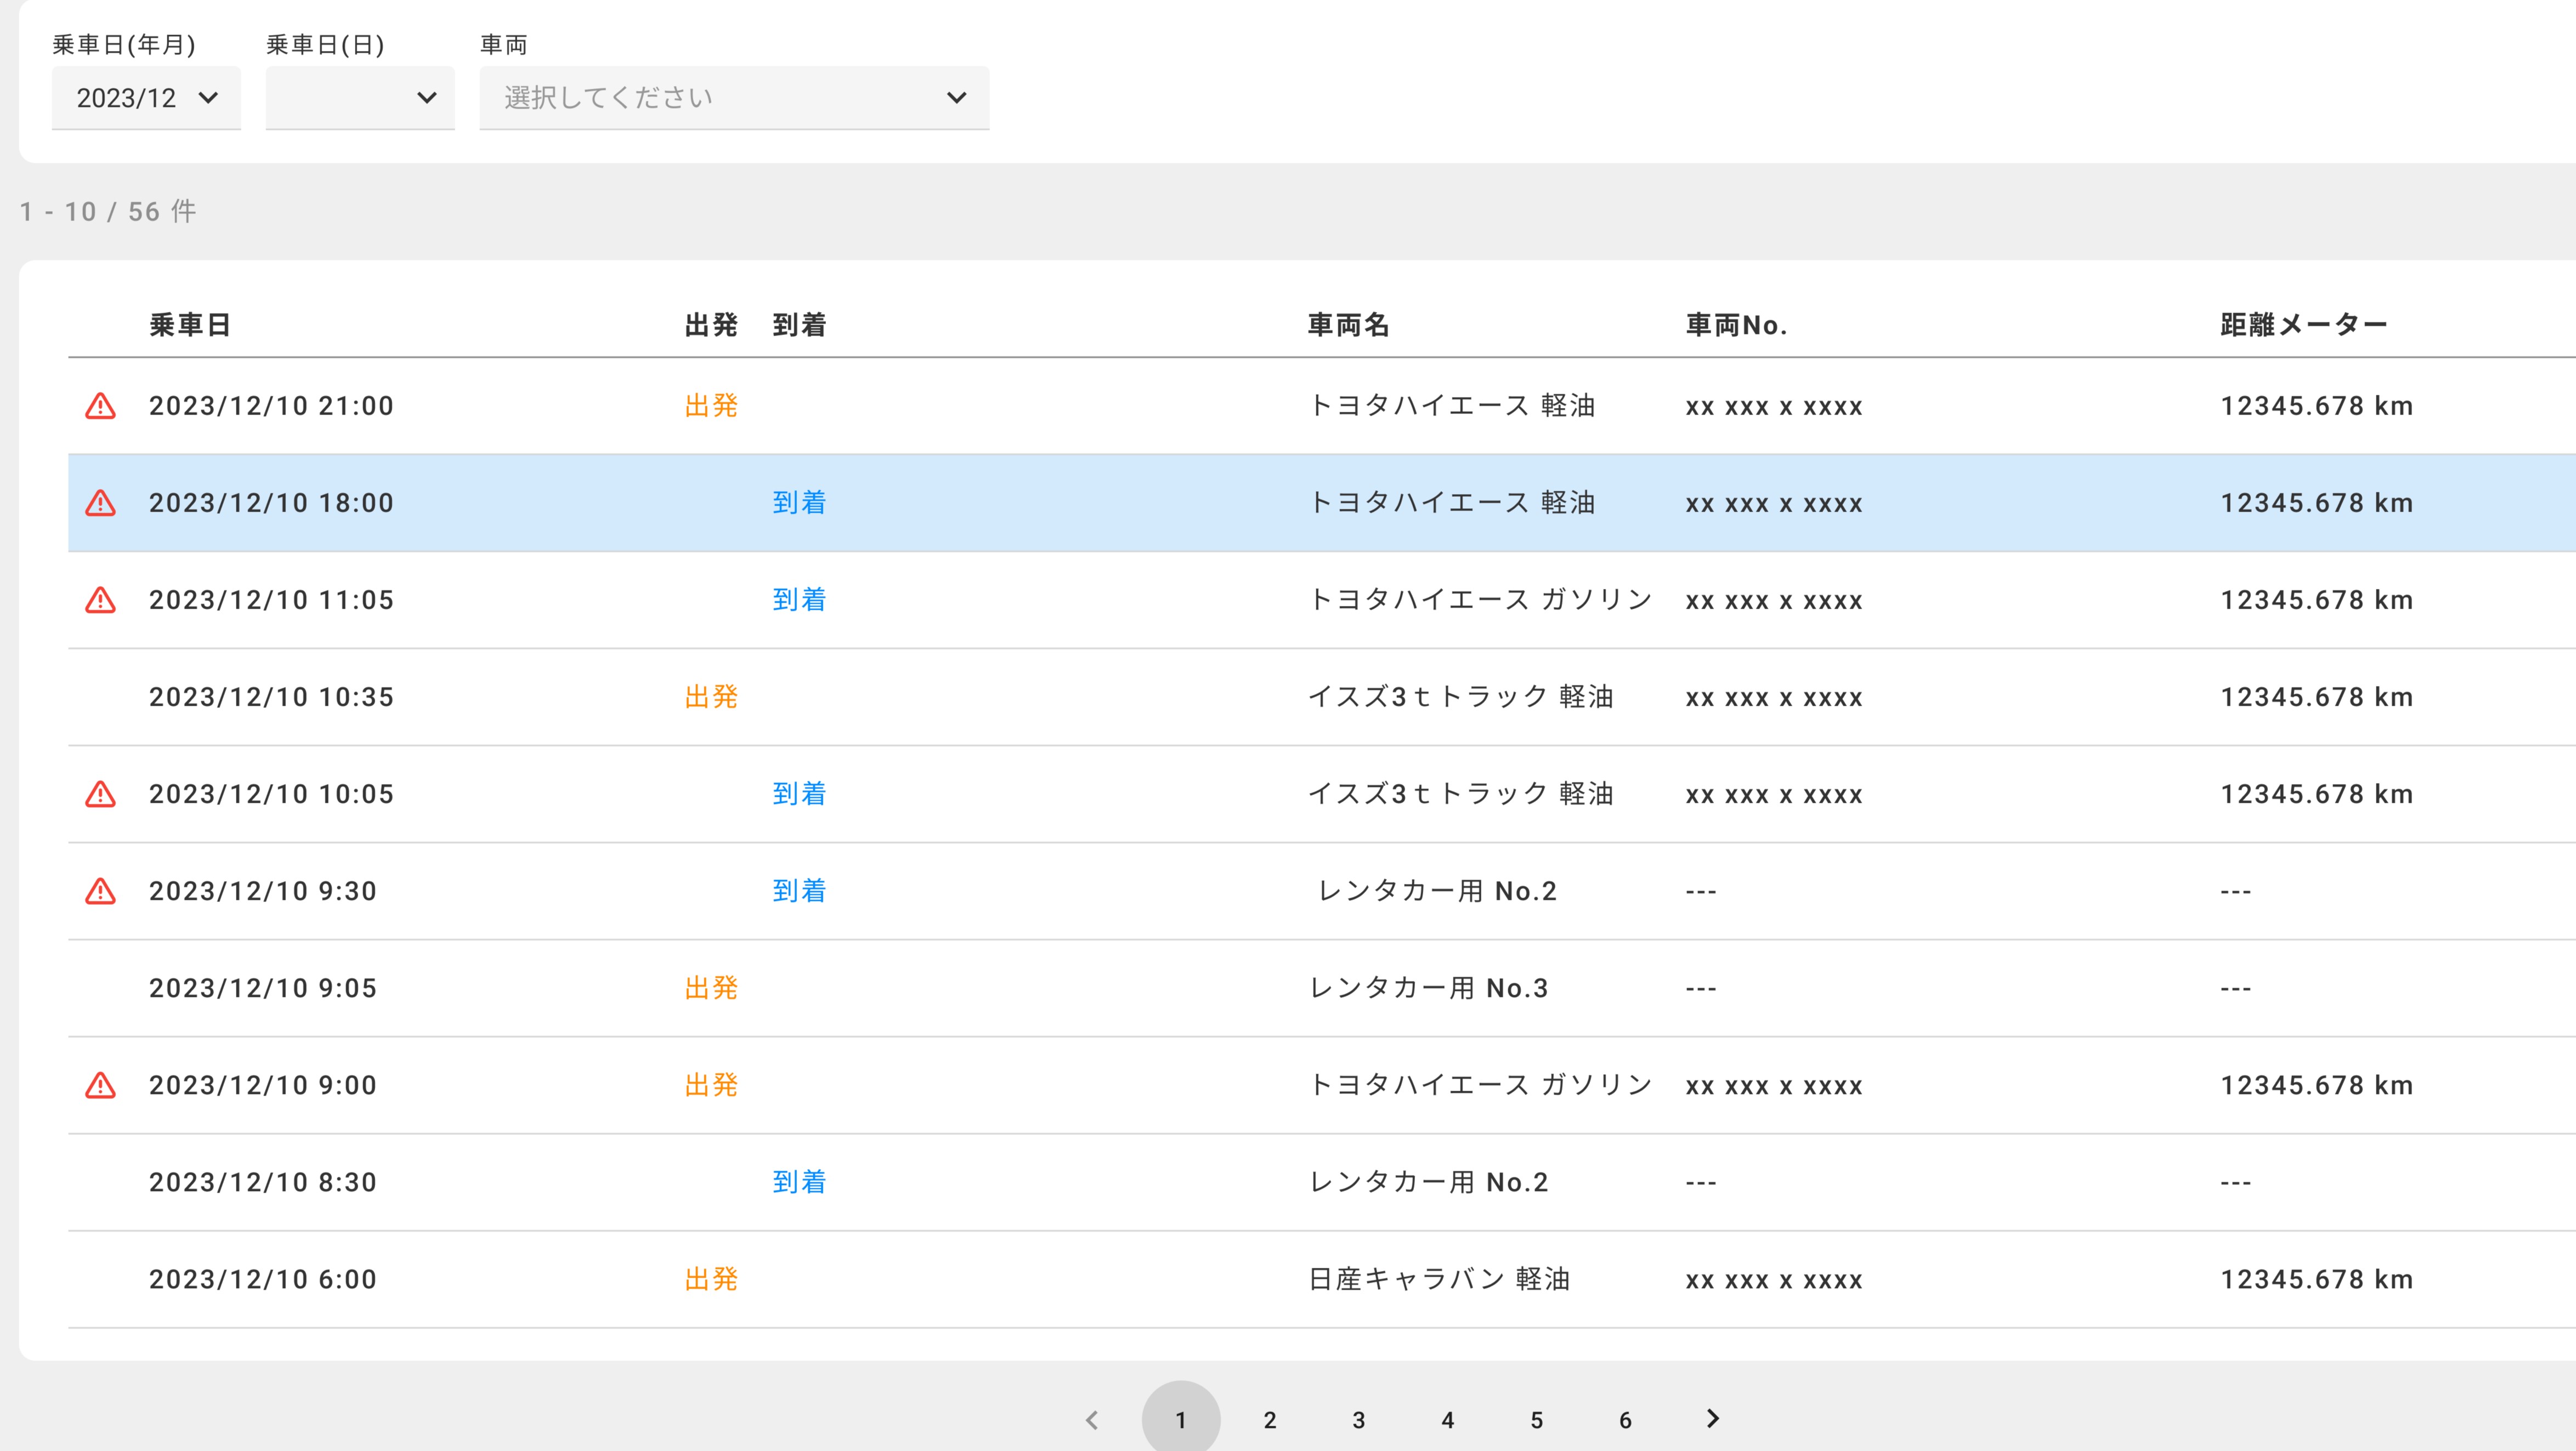
Task: Go to pagination page 6
Action: tap(1626, 1420)
